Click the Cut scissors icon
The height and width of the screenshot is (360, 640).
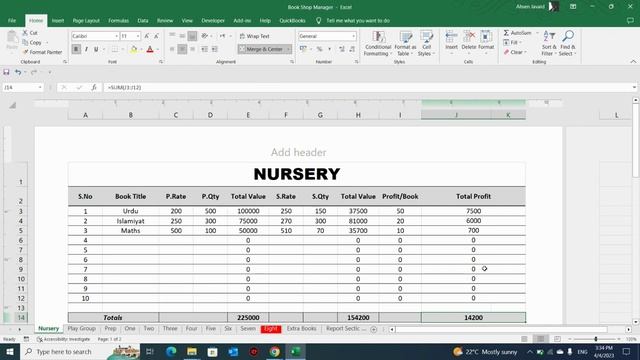tap(25, 33)
